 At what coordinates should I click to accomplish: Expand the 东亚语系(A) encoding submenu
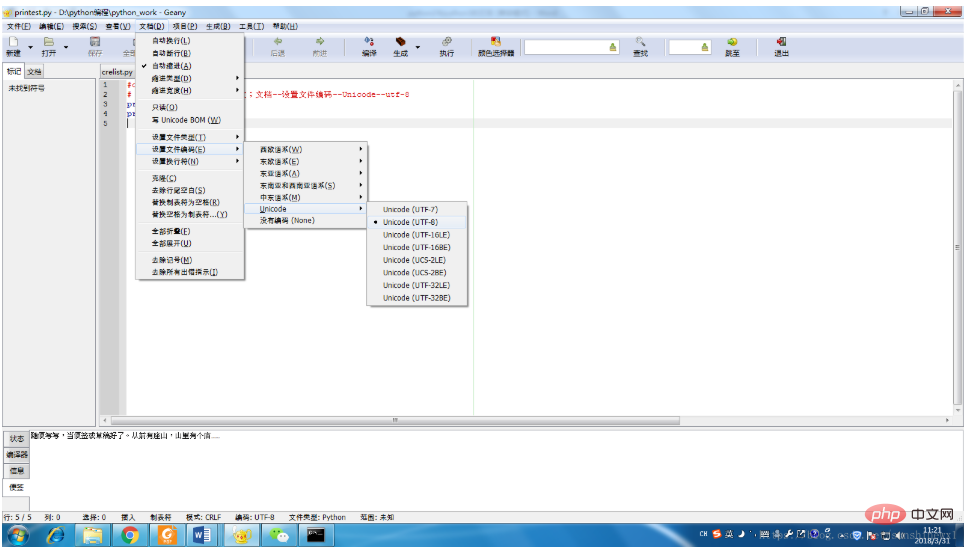coord(306,173)
